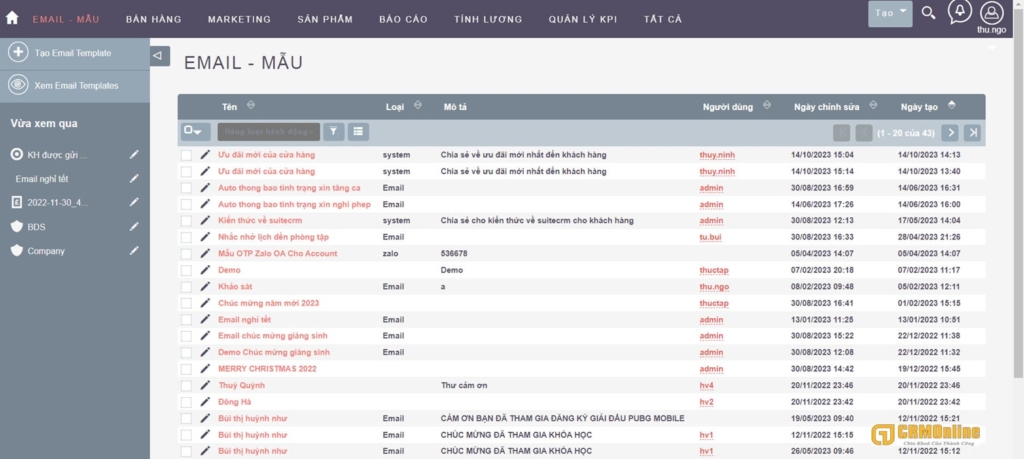Select checkbox for Email nghỉ tết row
This screenshot has width=1024, height=459.
click(186, 320)
